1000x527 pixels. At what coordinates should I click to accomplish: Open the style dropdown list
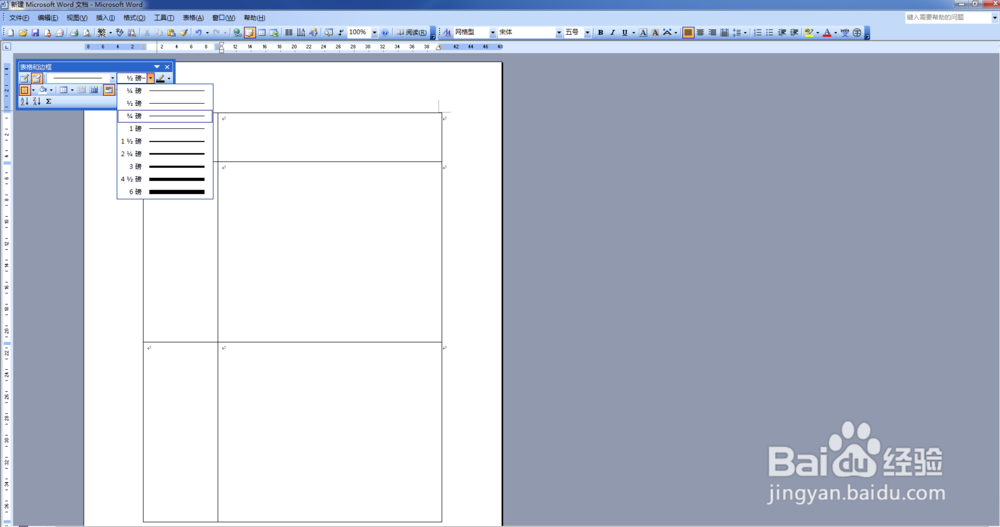click(x=492, y=32)
